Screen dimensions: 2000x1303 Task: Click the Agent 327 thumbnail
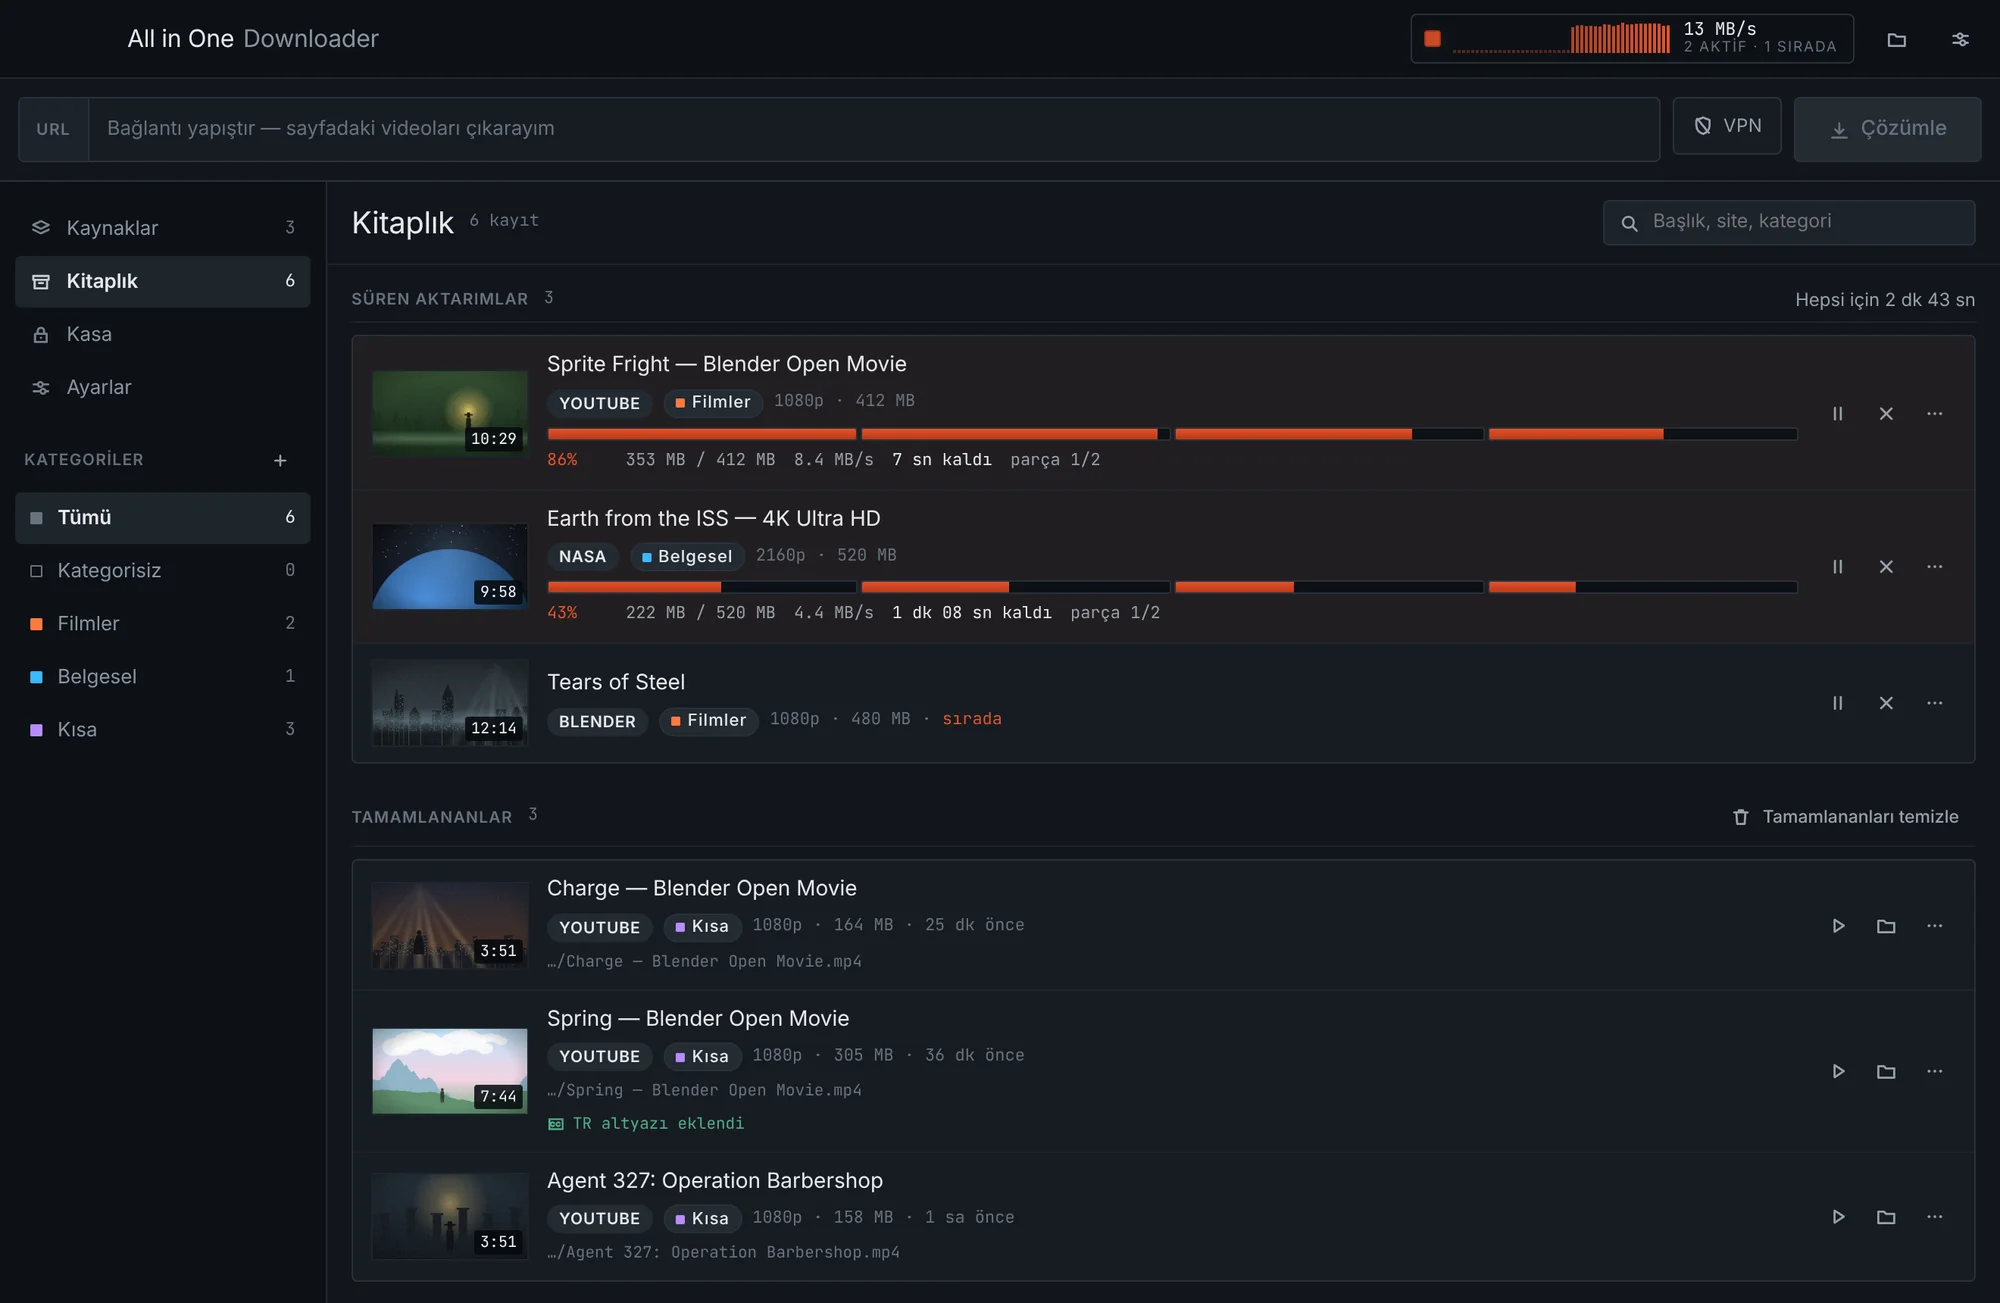450,1217
